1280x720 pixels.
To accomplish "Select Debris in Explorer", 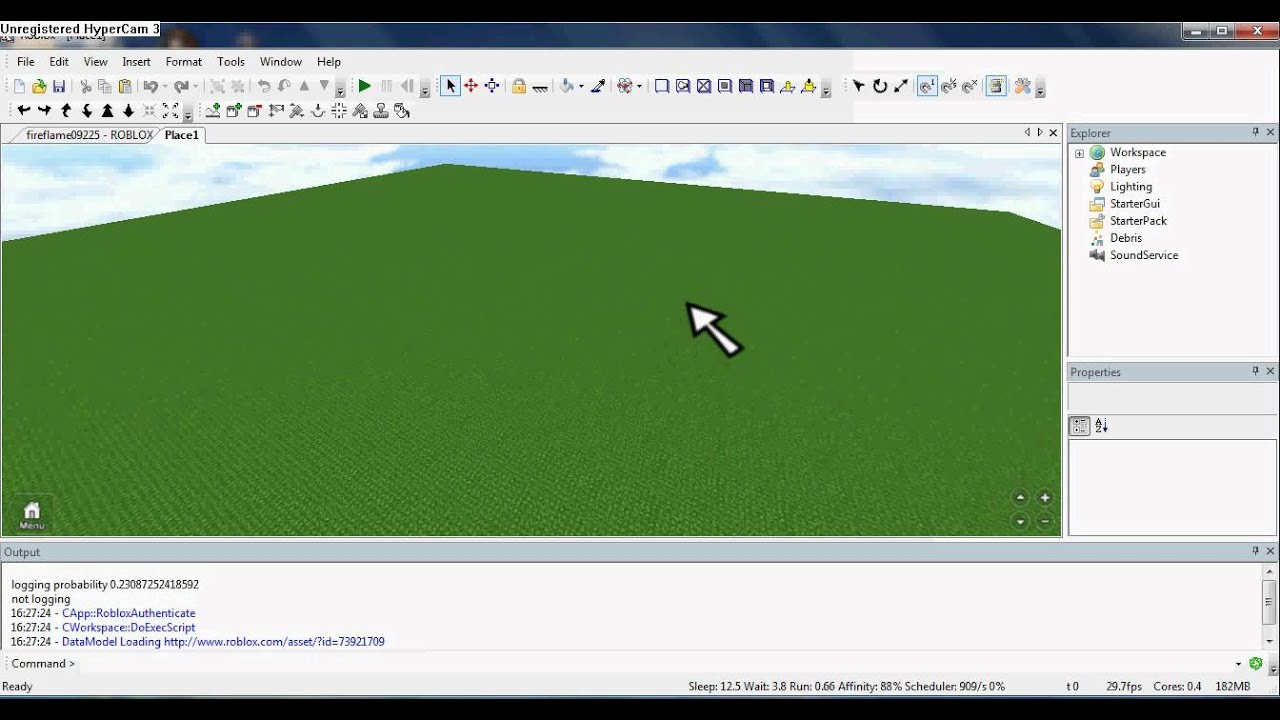I will 1125,238.
